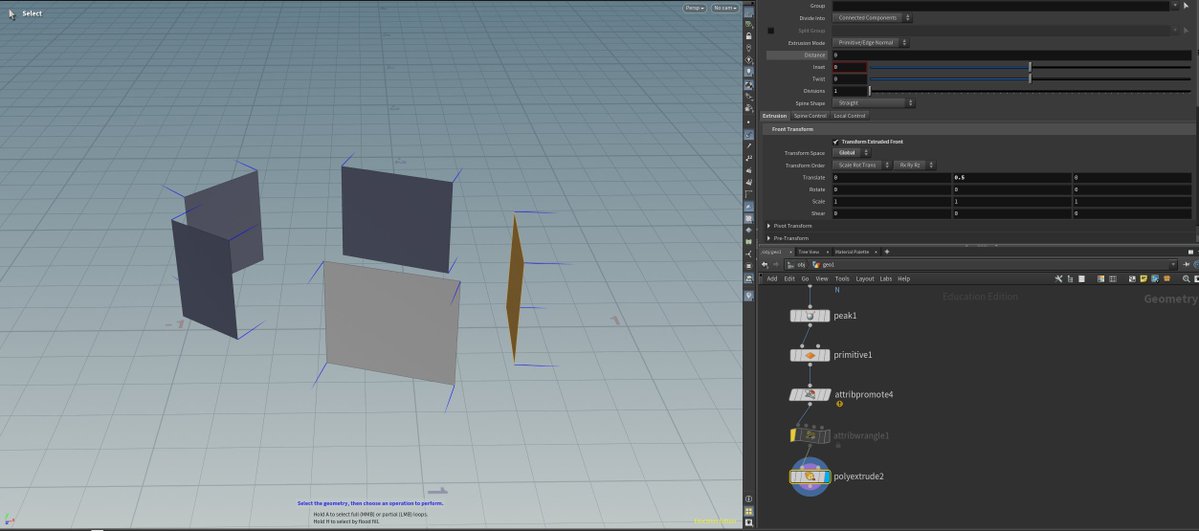This screenshot has width=1199, height=531.
Task: Switch to the Extrusion tab
Action: (775, 116)
